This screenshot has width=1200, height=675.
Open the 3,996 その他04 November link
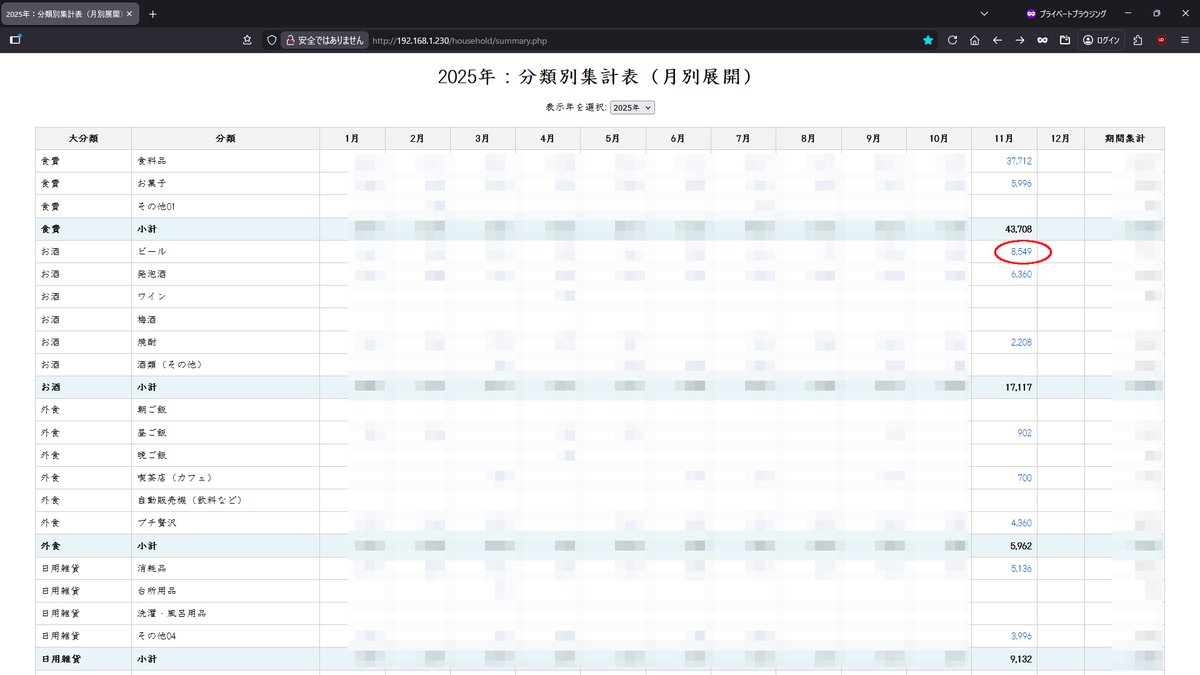point(1021,636)
